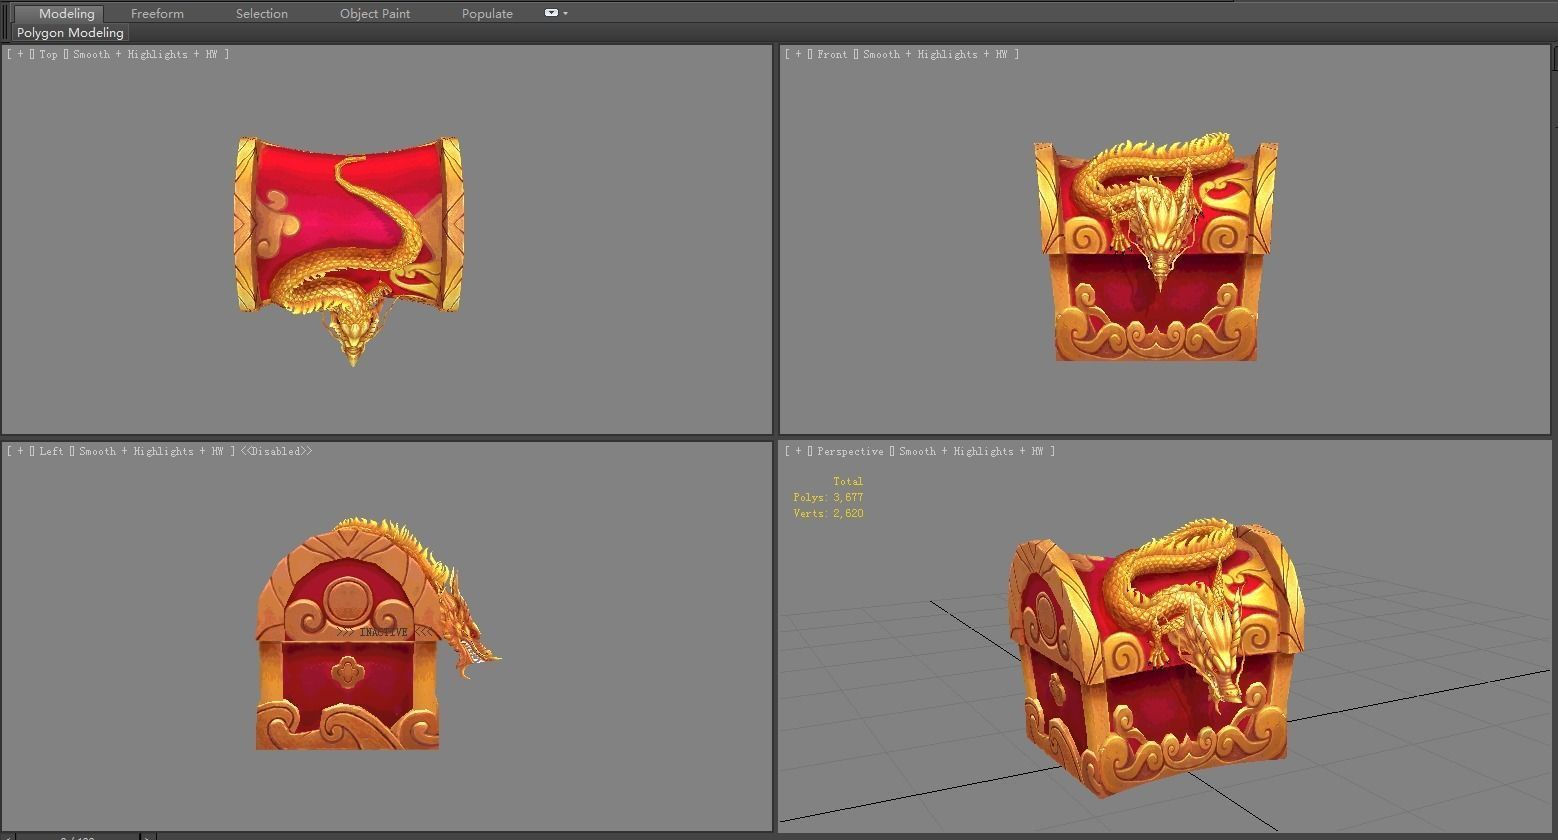Switch to the Object Paint tab
1558x840 pixels.
375,13
